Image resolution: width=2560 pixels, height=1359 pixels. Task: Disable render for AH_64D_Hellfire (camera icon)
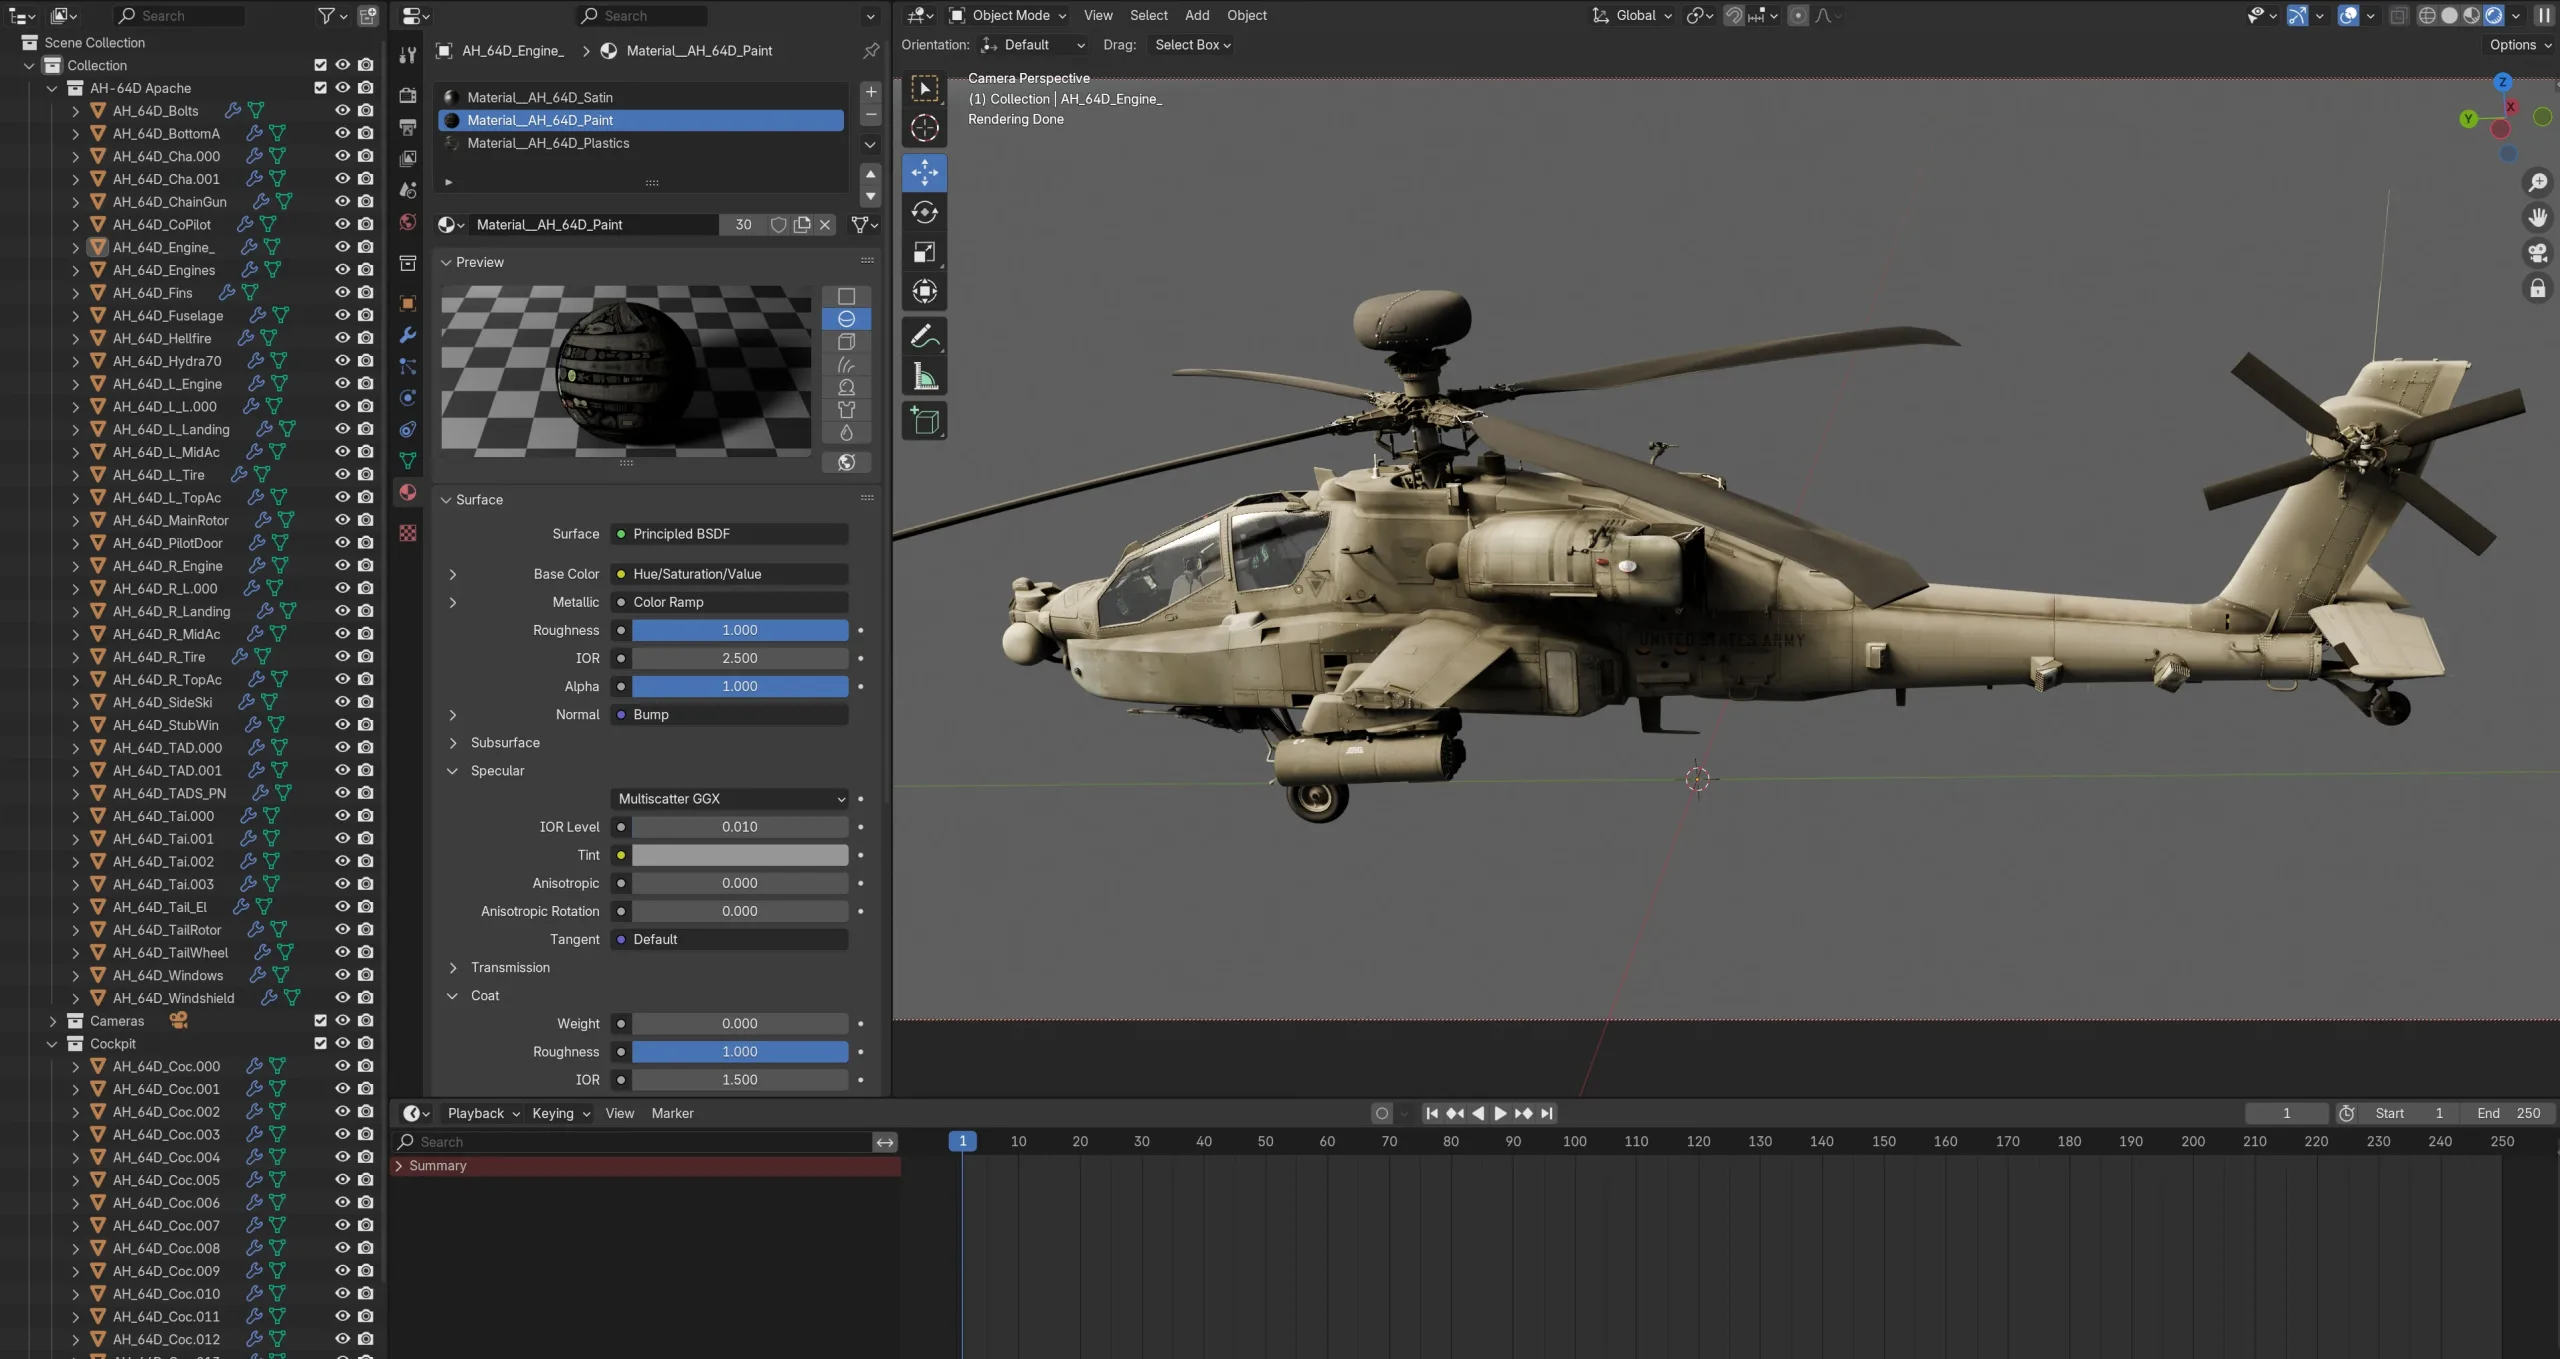point(366,338)
